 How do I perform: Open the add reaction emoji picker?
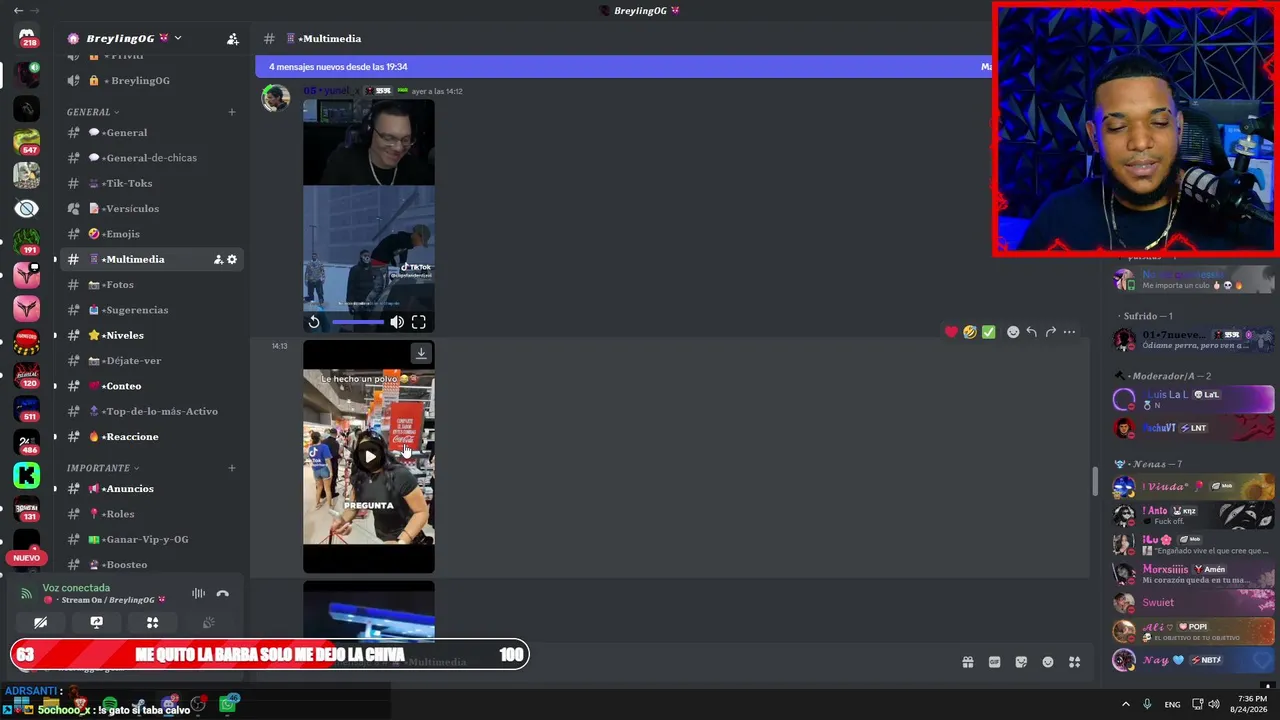click(x=1013, y=332)
